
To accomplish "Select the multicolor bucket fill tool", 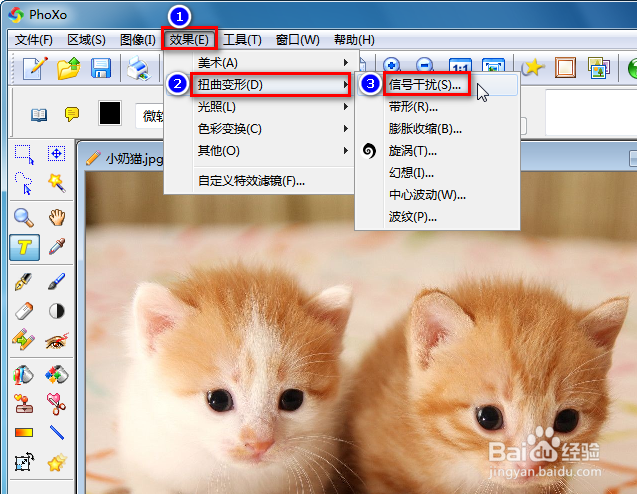I will coord(56,375).
